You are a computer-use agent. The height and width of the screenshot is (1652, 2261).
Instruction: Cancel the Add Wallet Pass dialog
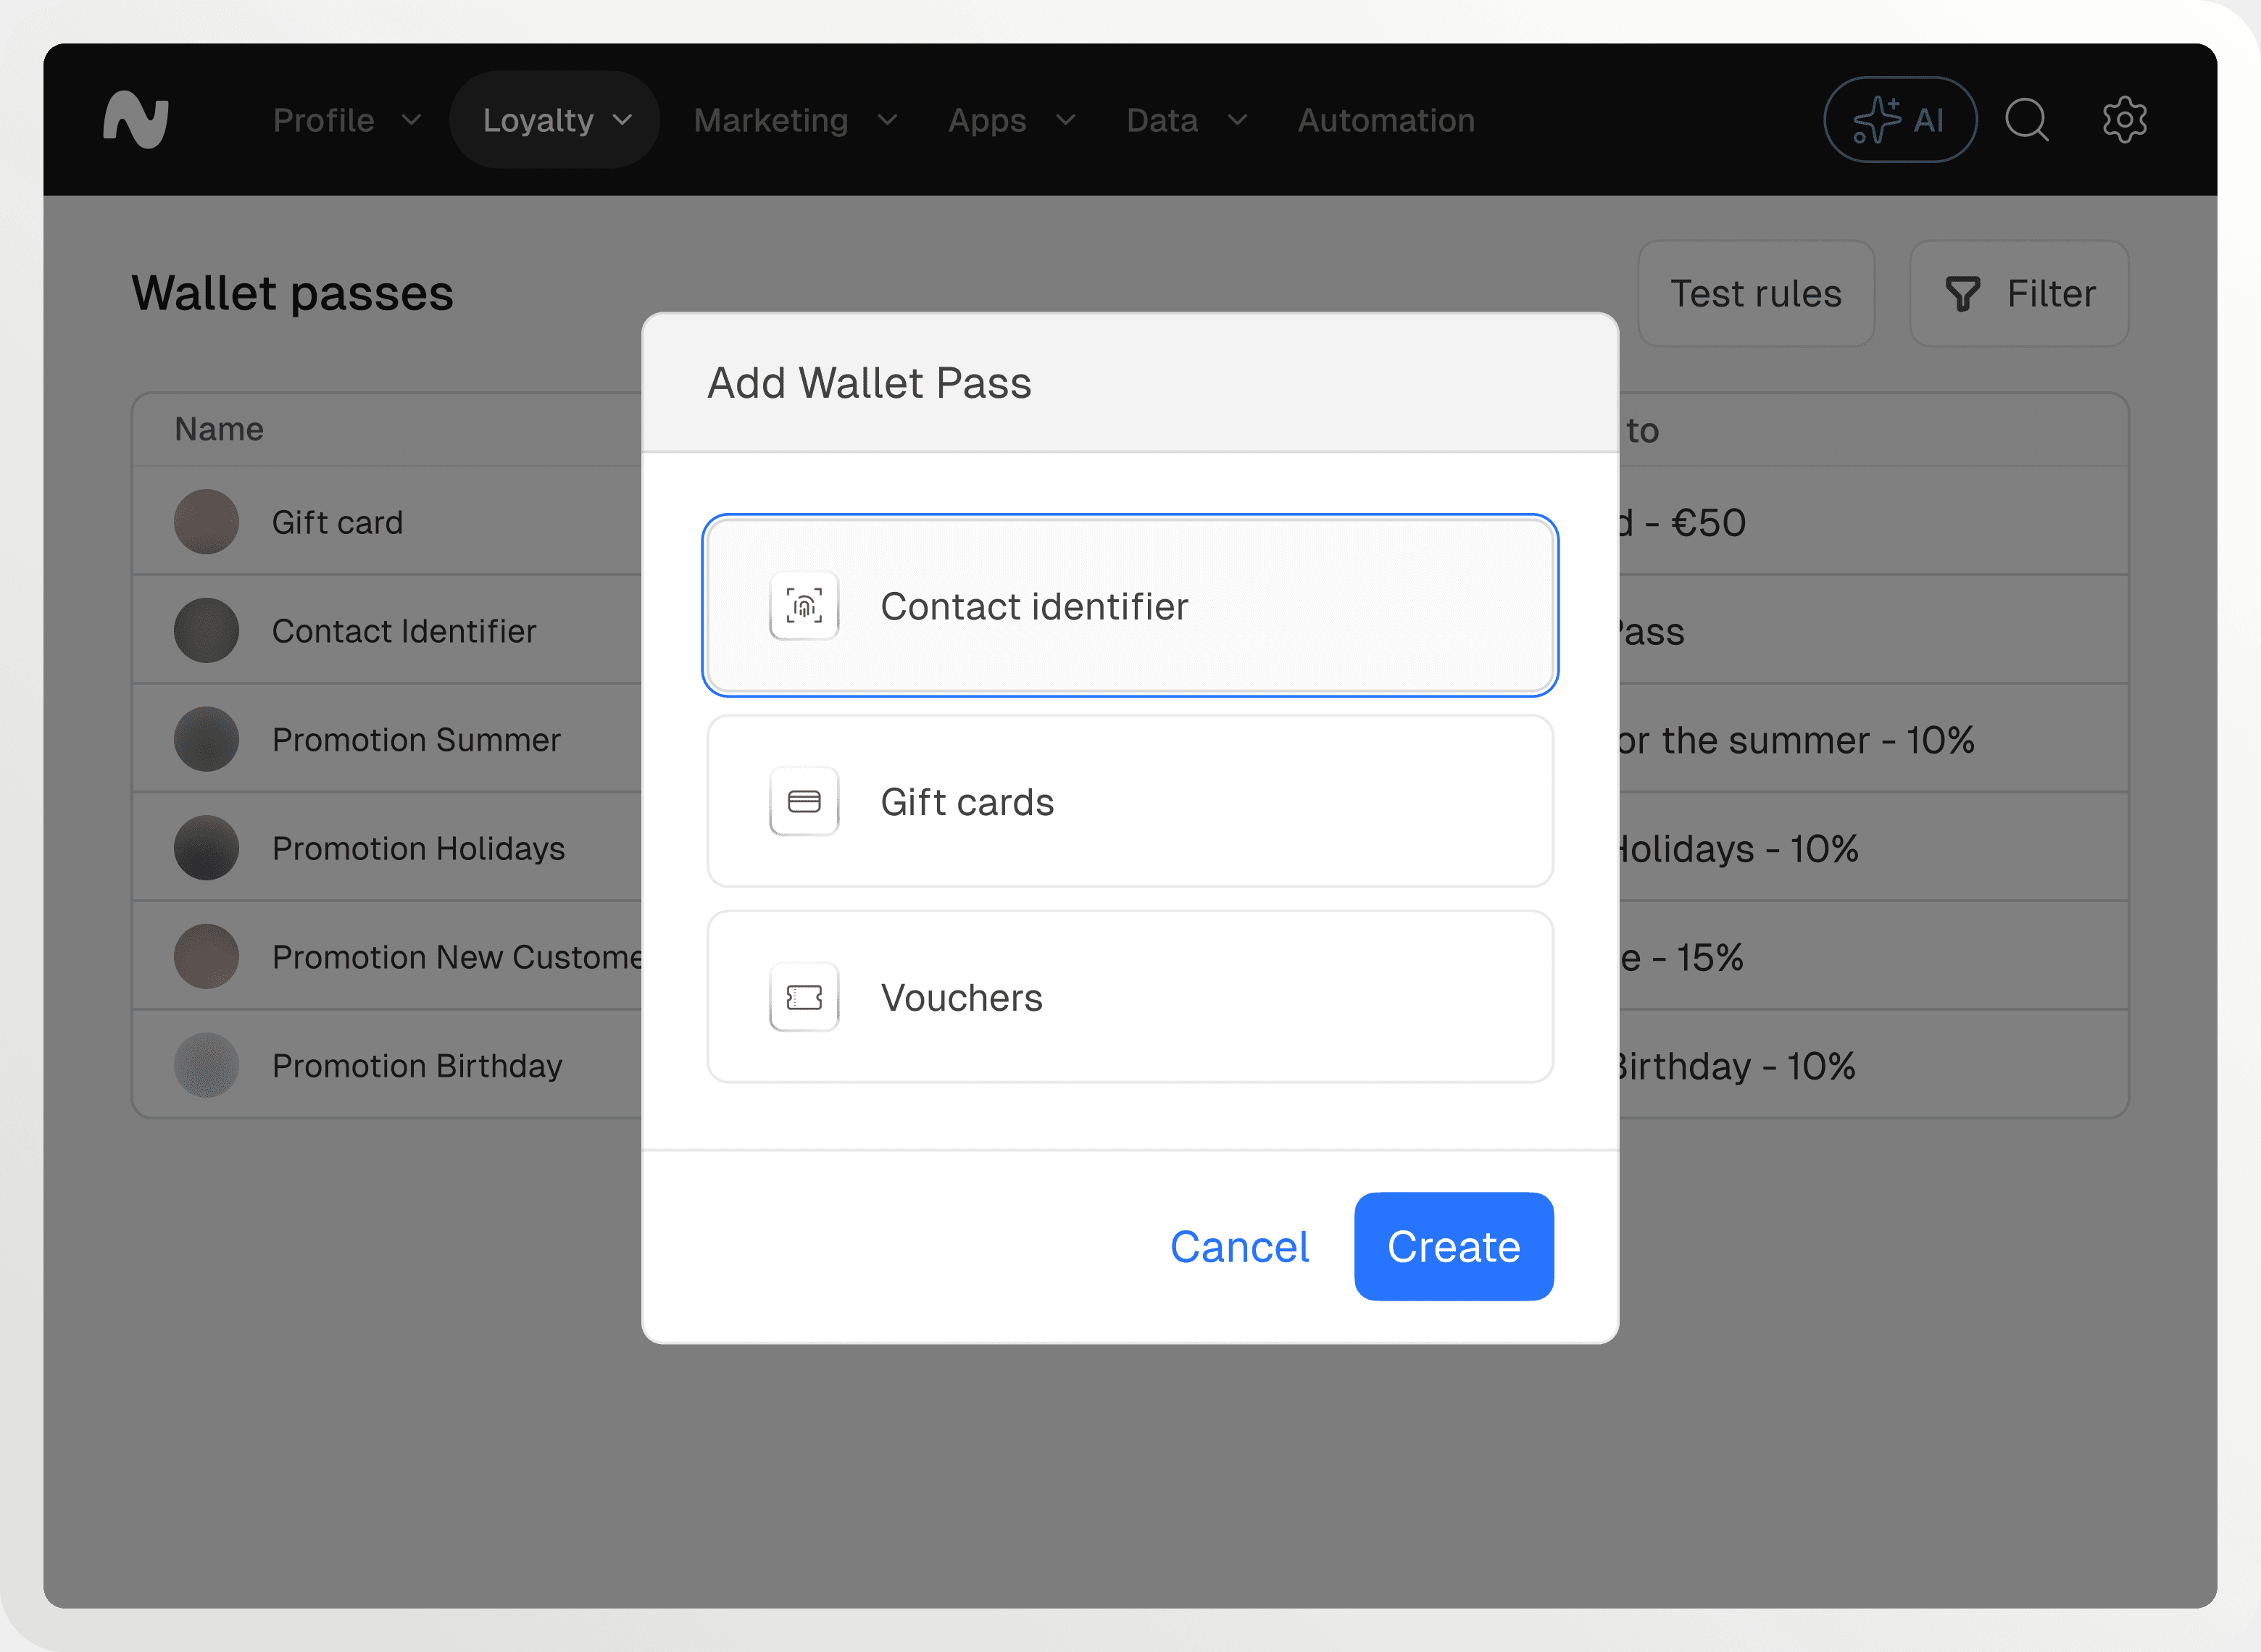(x=1239, y=1247)
